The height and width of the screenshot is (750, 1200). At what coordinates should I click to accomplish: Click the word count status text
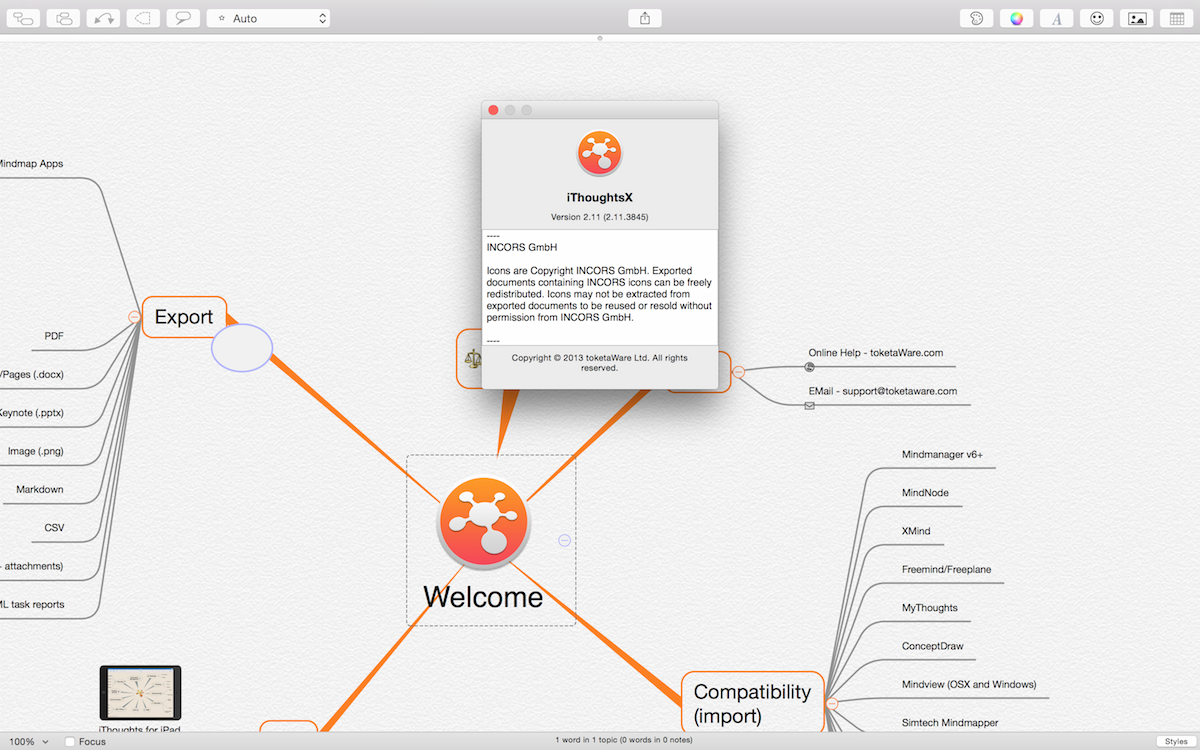pyautogui.click(x=626, y=740)
